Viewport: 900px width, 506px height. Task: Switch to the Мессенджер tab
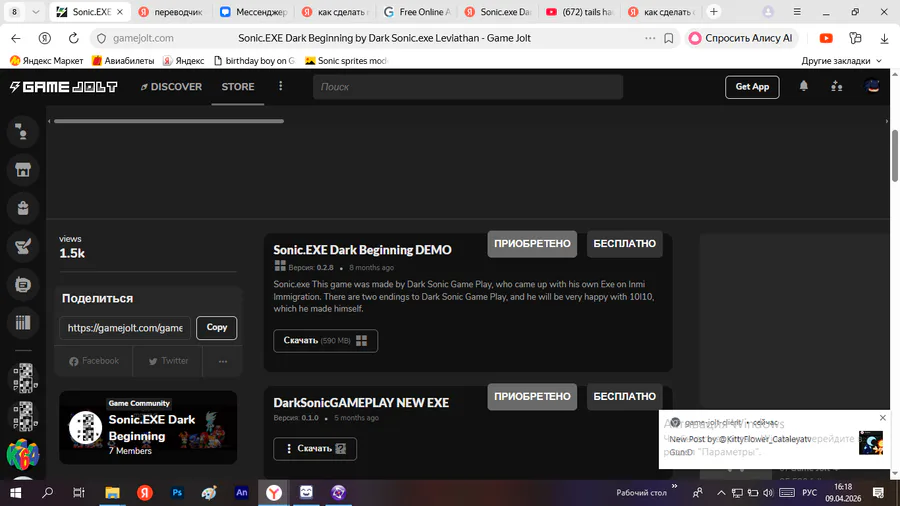click(254, 12)
